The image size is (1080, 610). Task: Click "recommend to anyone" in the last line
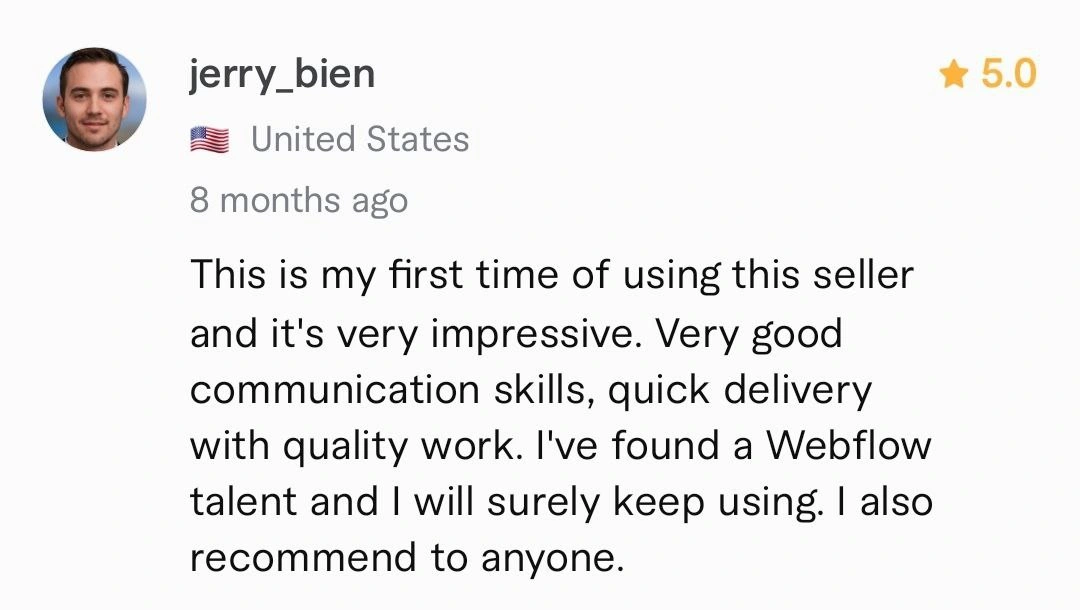point(406,558)
